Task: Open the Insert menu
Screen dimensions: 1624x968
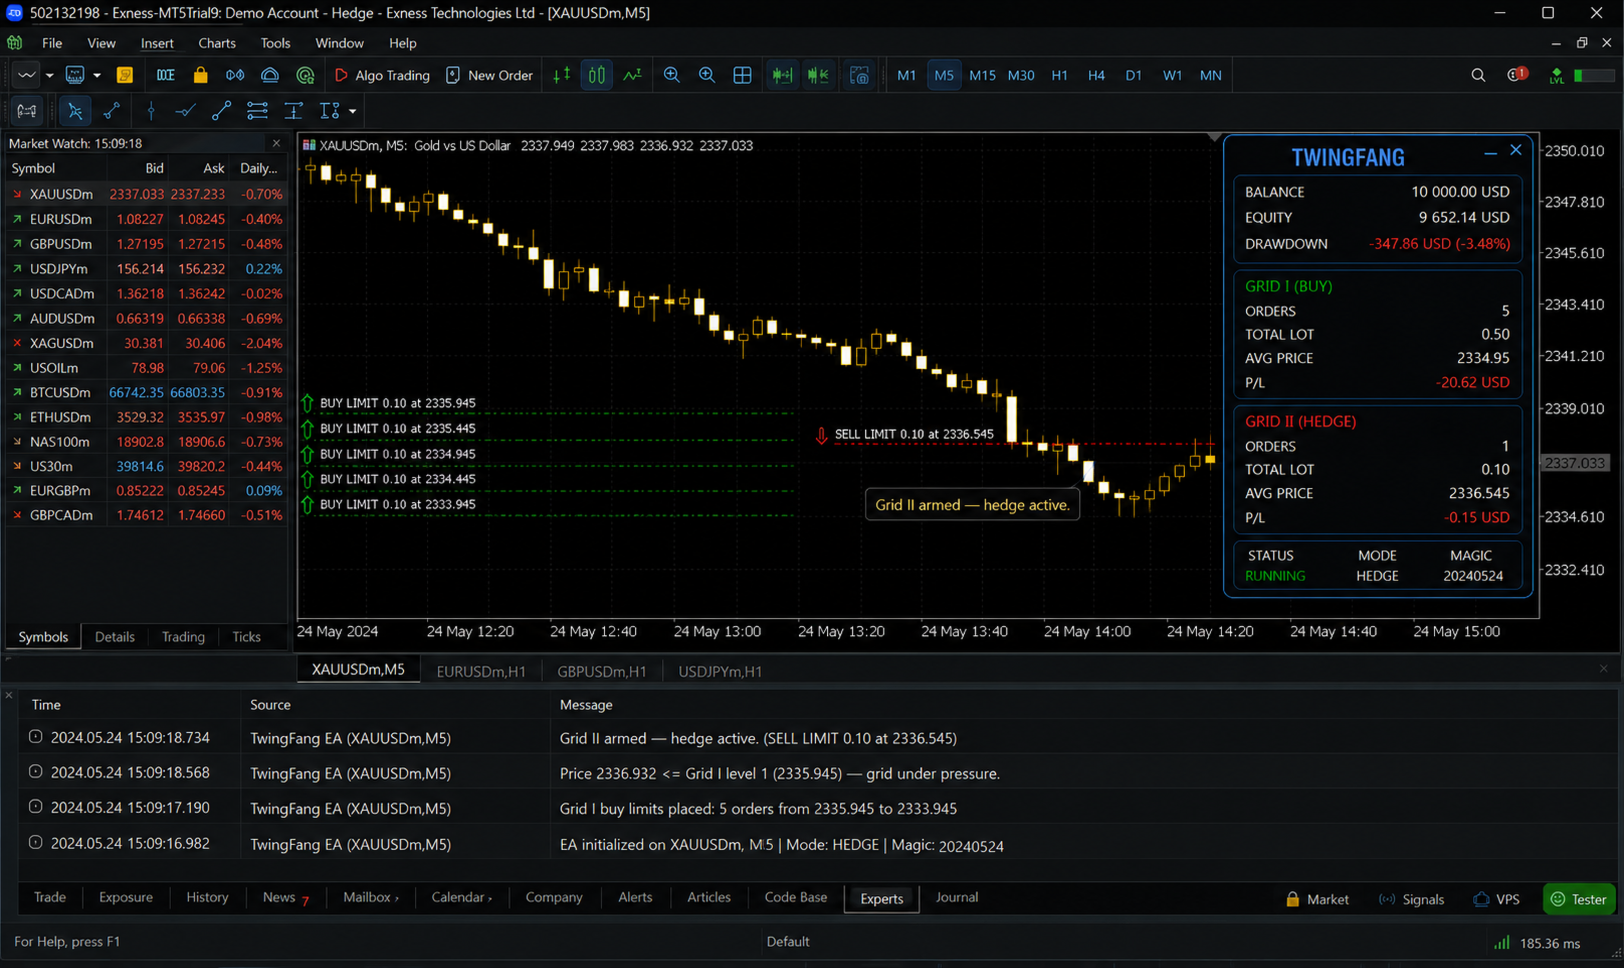Action: (x=157, y=43)
